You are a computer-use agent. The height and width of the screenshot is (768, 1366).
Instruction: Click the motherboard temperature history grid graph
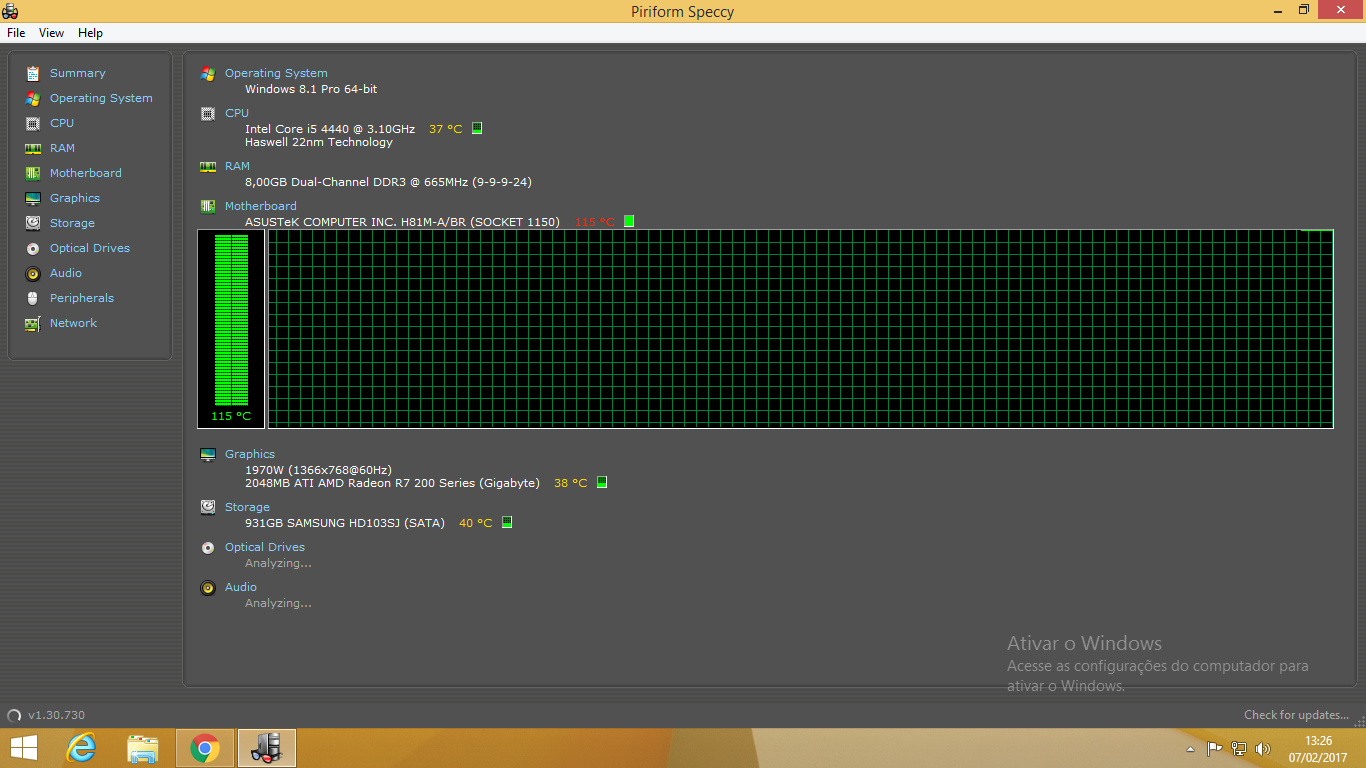point(800,329)
